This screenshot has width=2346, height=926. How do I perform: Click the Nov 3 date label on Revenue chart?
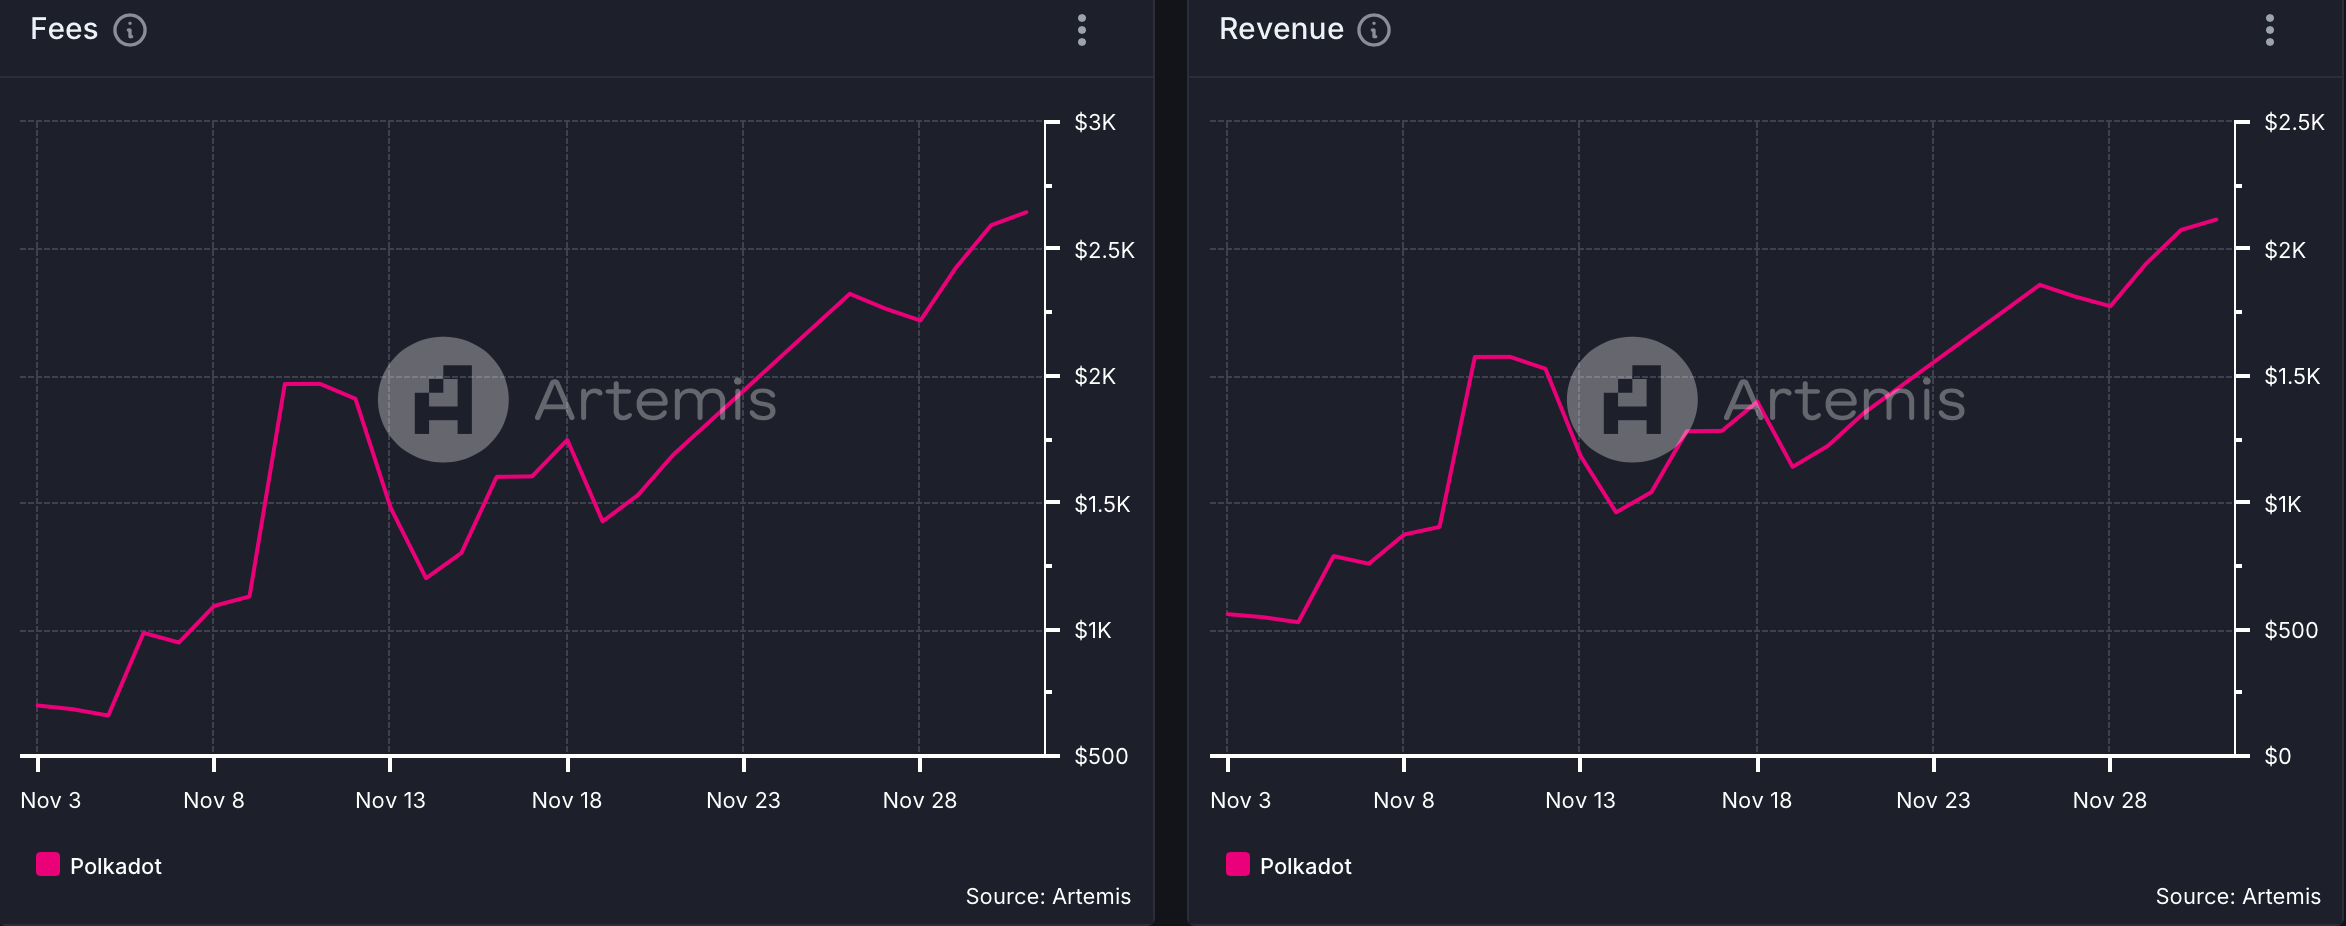click(x=1241, y=800)
